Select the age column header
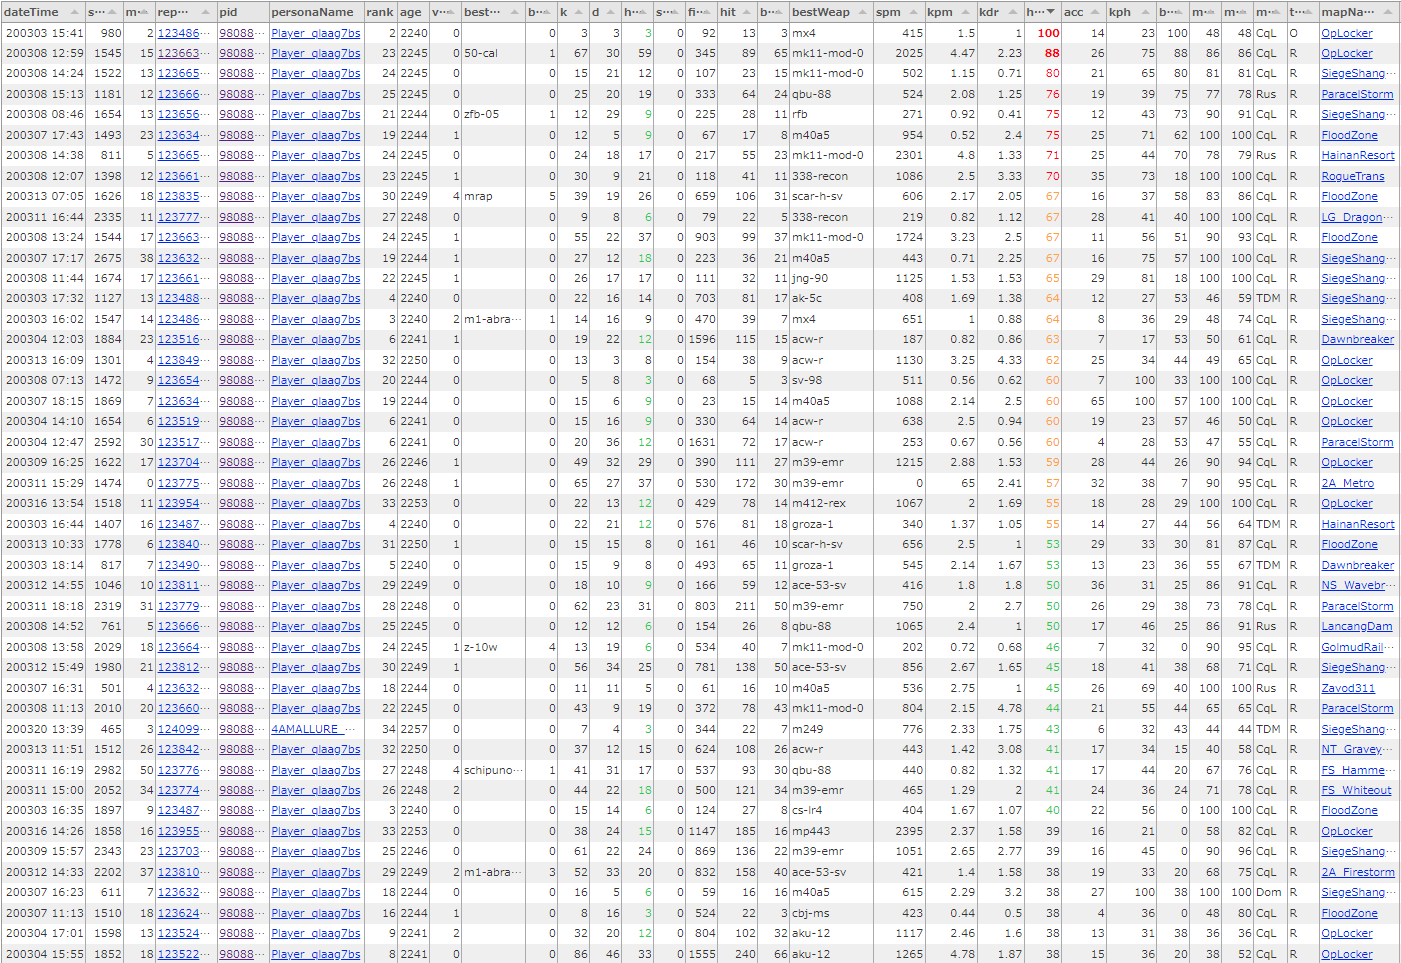The image size is (1401, 963). pos(413,12)
